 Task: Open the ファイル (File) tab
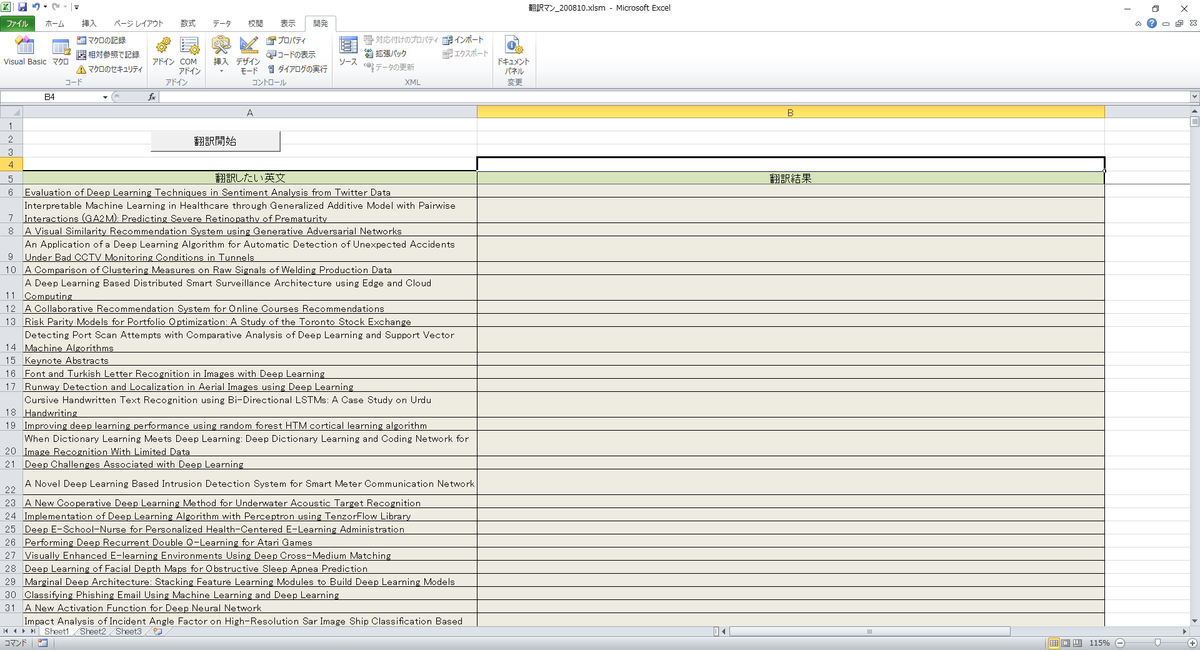(x=19, y=22)
